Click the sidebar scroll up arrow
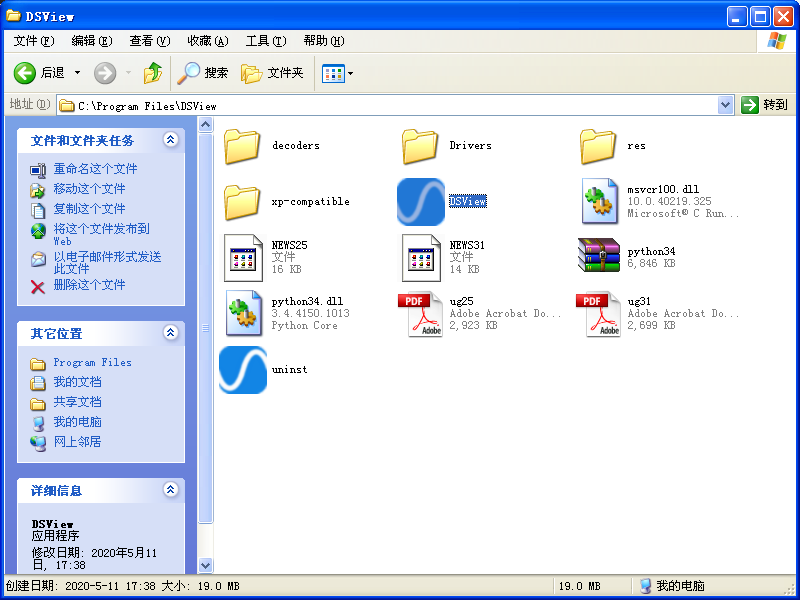The width and height of the screenshot is (800, 600). (x=205, y=124)
